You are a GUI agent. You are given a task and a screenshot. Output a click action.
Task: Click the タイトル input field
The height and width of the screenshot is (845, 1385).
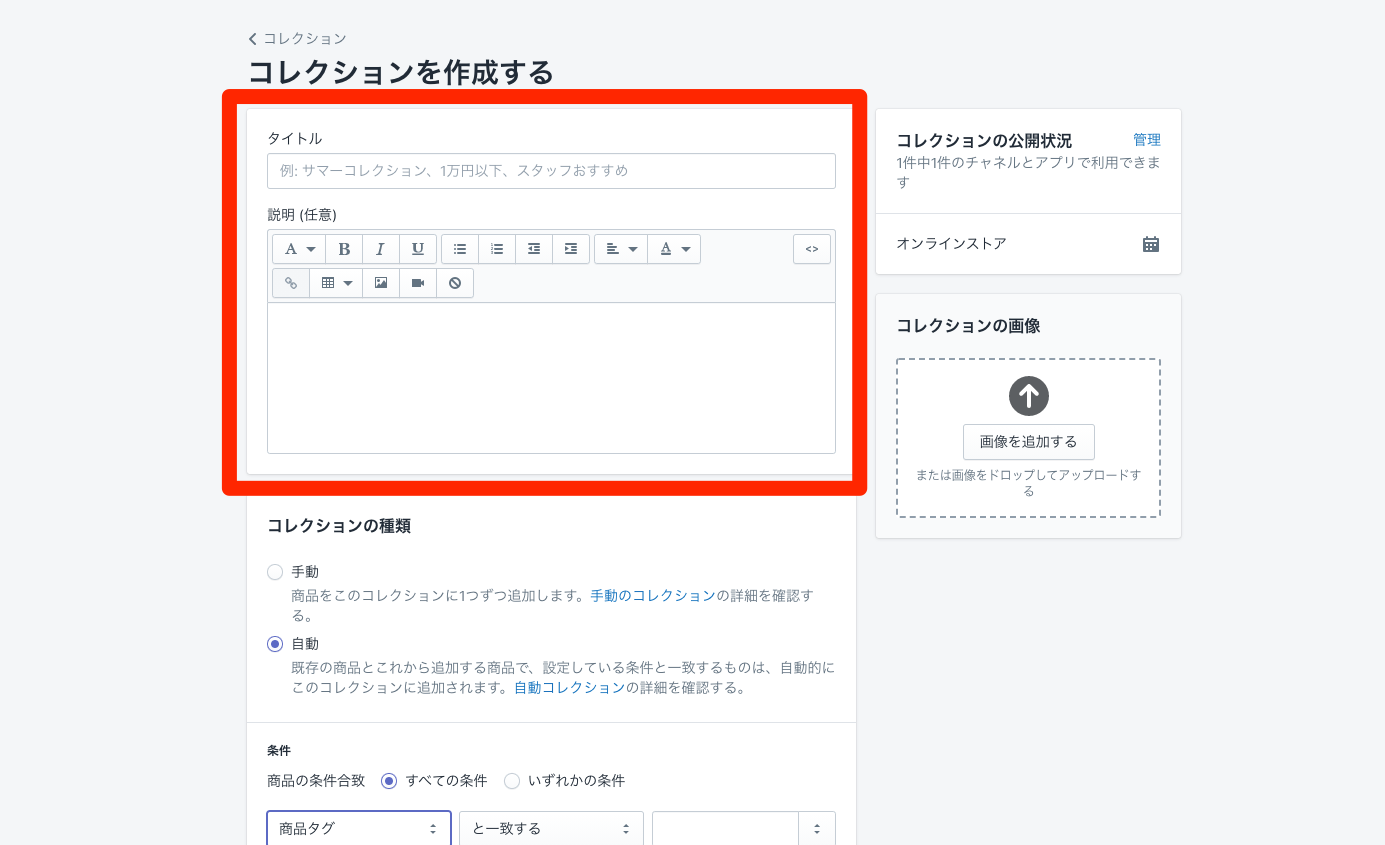click(x=551, y=170)
